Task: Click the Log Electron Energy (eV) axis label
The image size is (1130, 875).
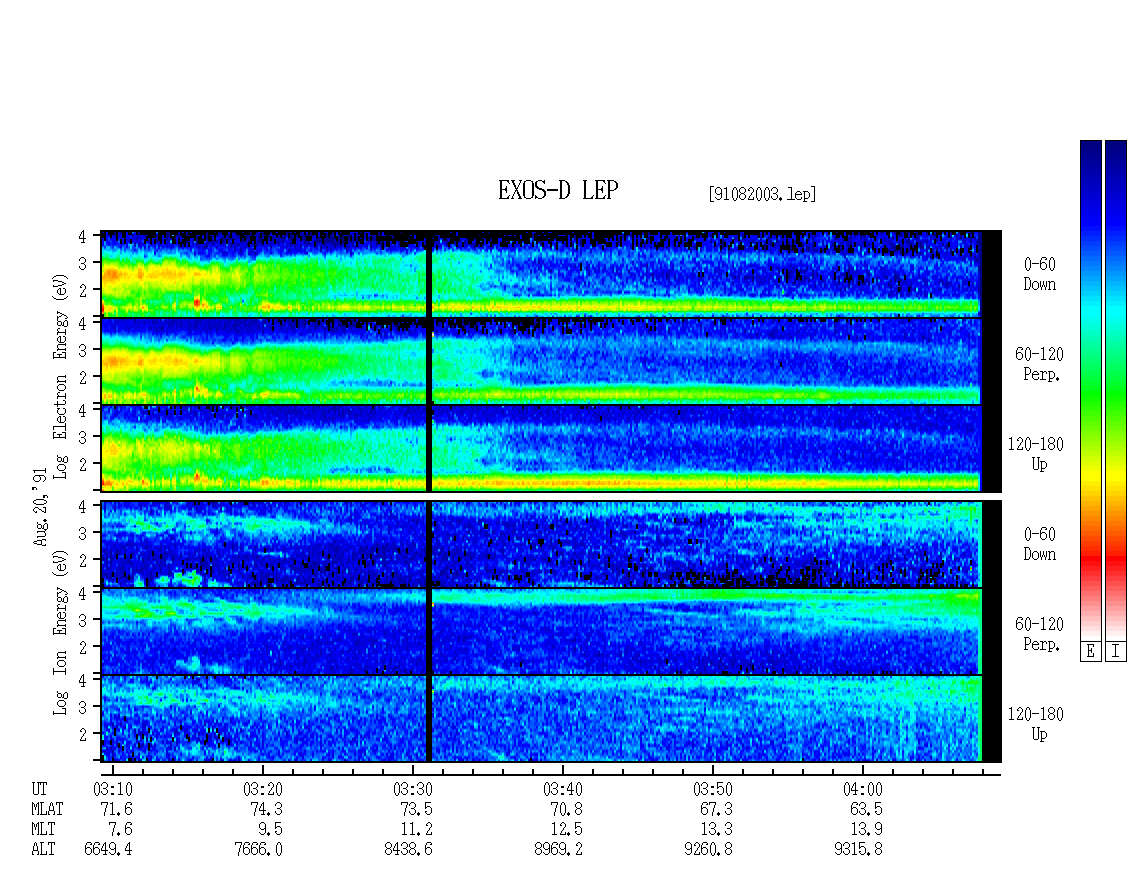Action: click(x=60, y=375)
